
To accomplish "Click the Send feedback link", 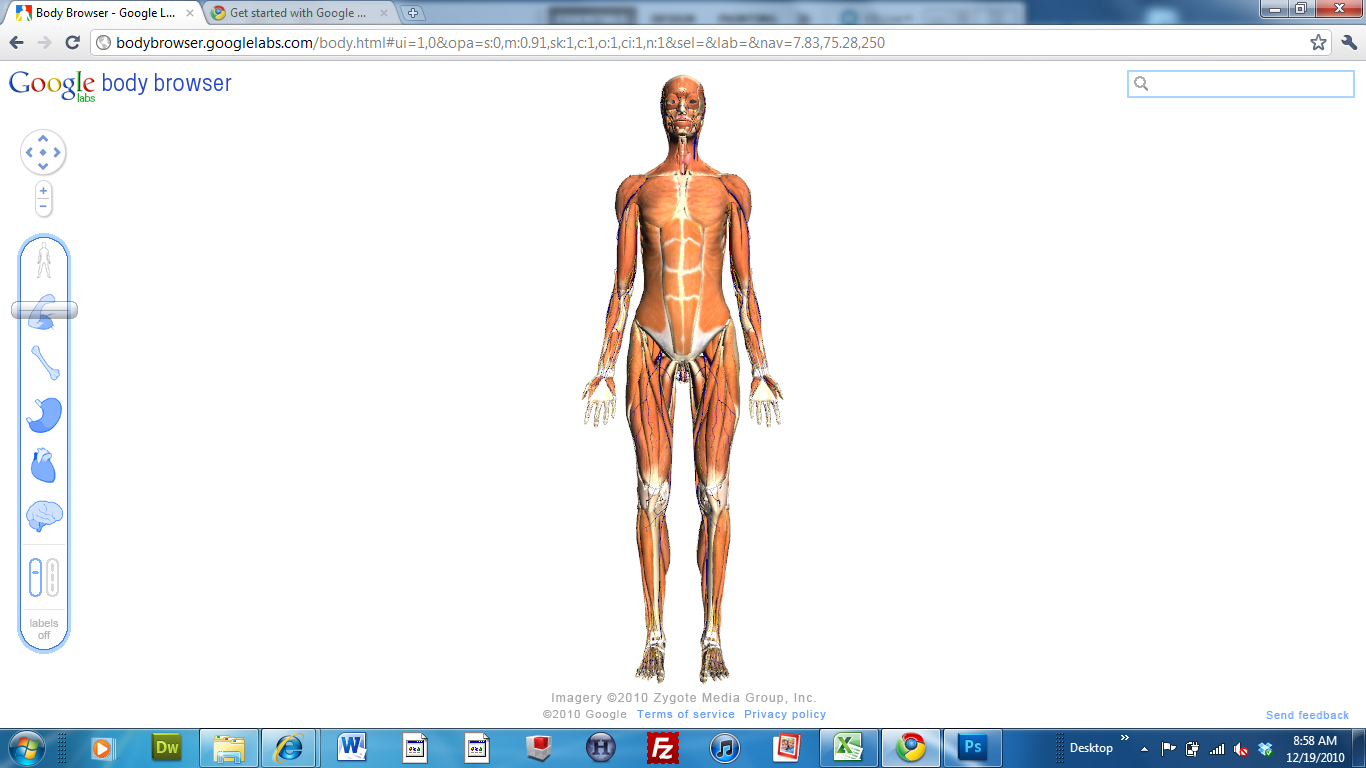I will pyautogui.click(x=1307, y=715).
